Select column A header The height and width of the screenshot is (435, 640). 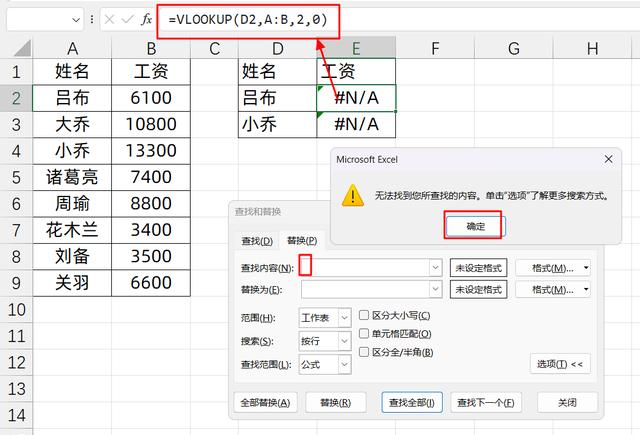point(72,49)
